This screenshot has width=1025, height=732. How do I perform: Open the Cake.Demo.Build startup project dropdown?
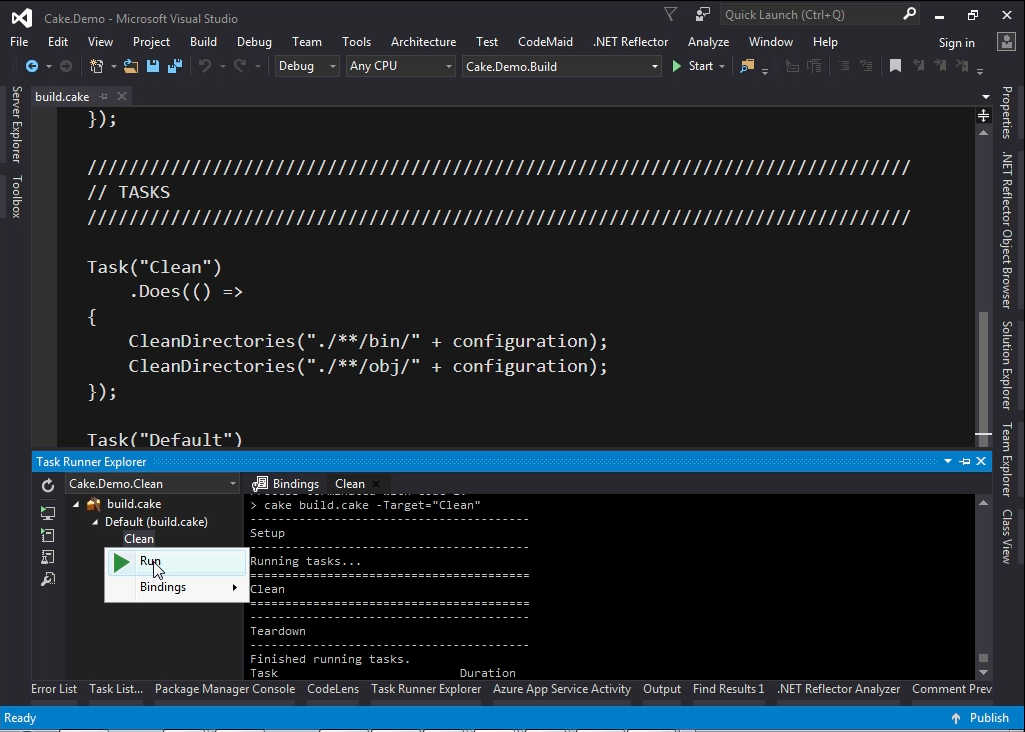pyautogui.click(x=561, y=66)
